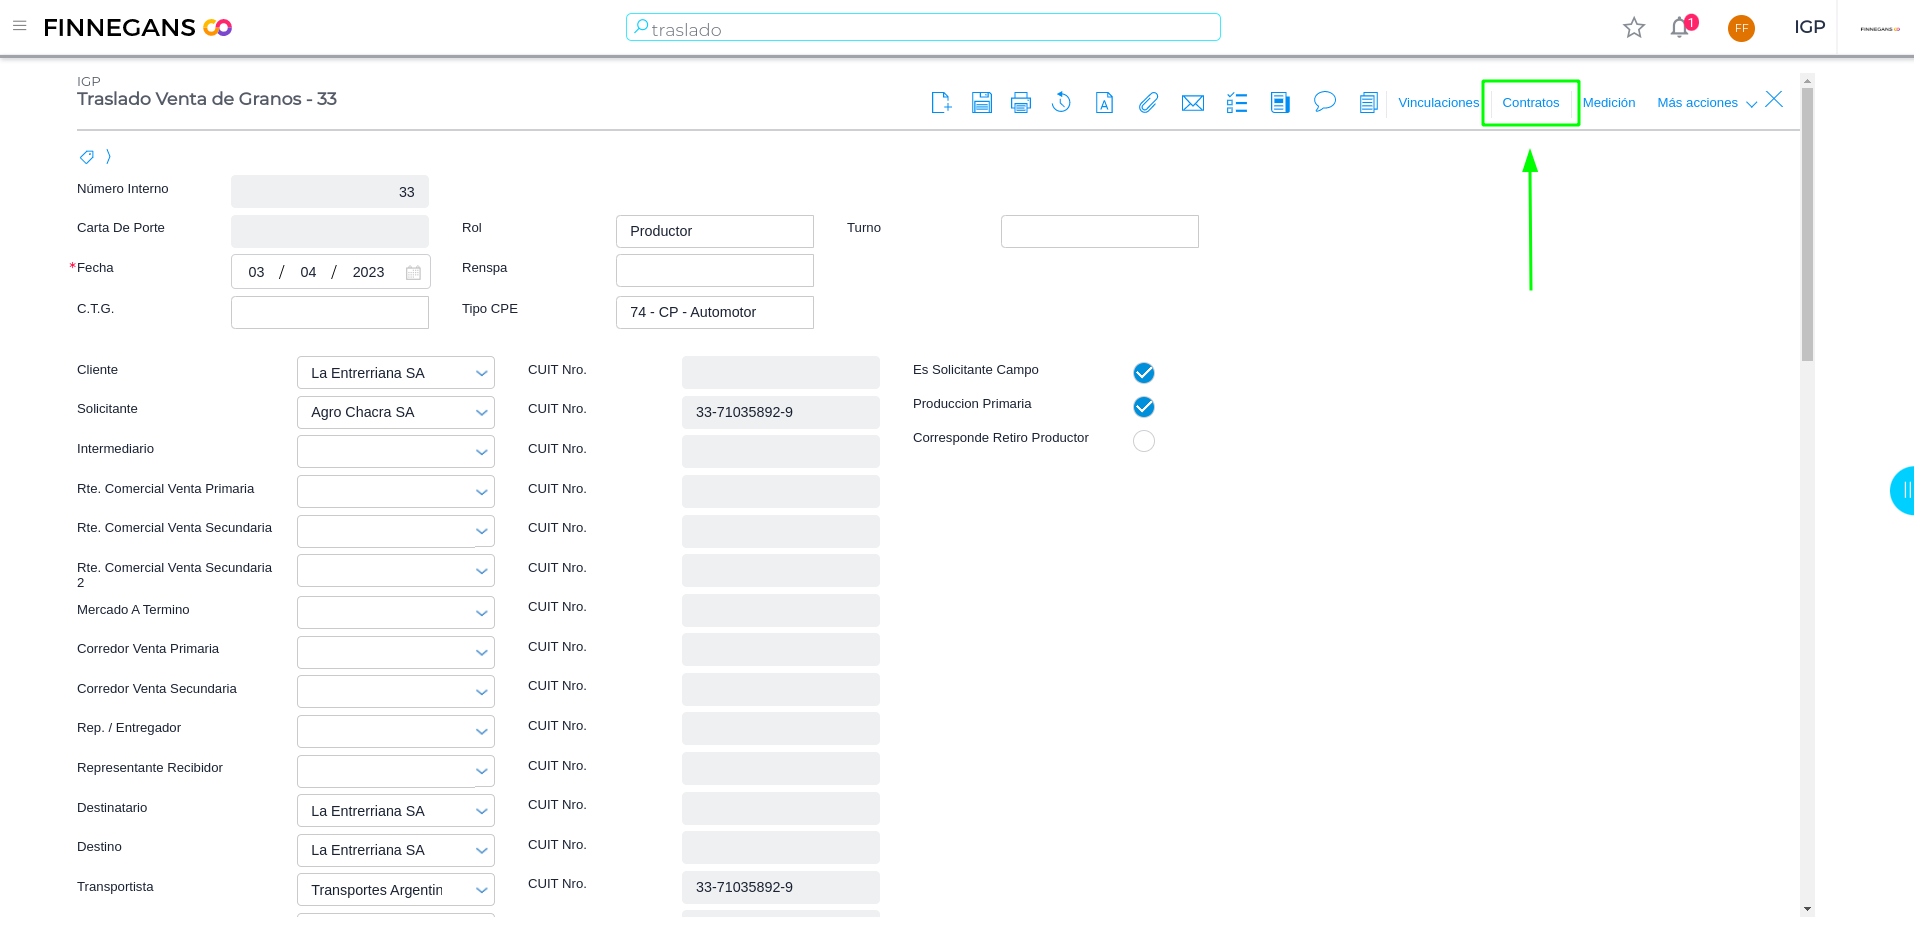Screen dimensions: 1914x925
Task: Open the comments speech bubble icon
Action: click(x=1324, y=102)
